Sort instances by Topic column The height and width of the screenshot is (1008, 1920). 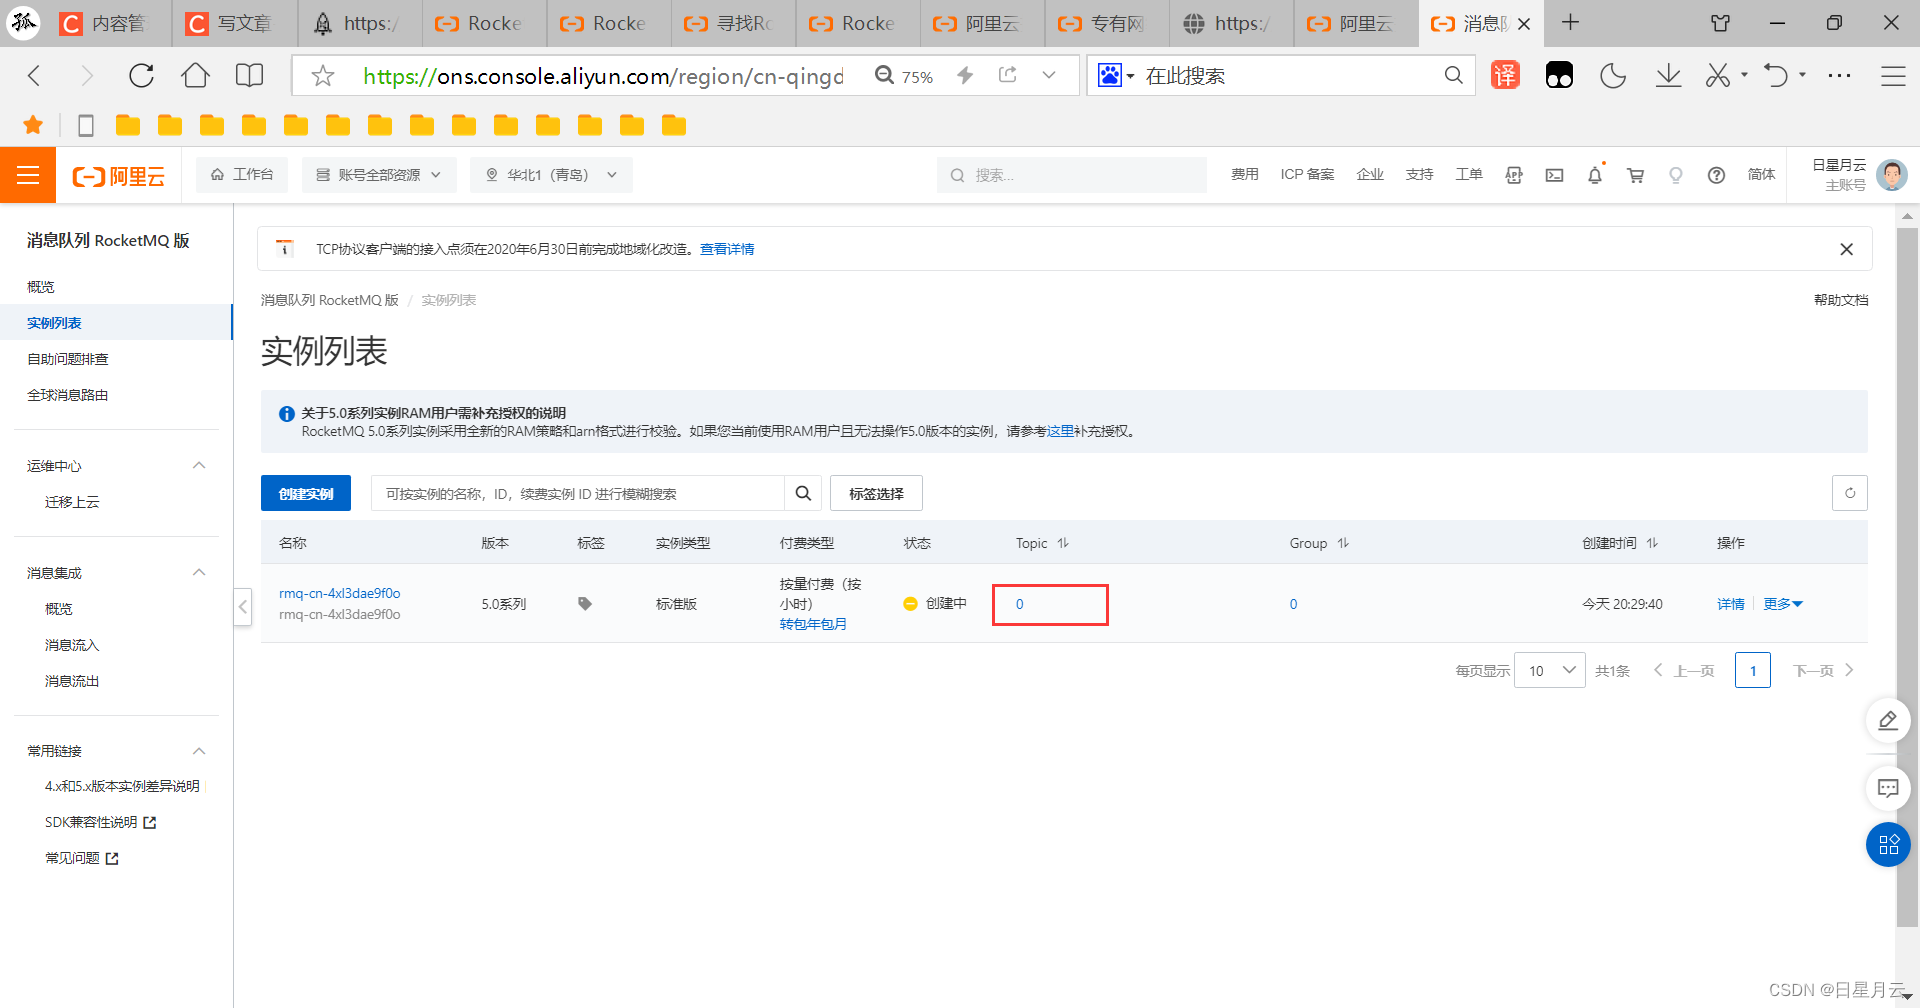[1063, 543]
